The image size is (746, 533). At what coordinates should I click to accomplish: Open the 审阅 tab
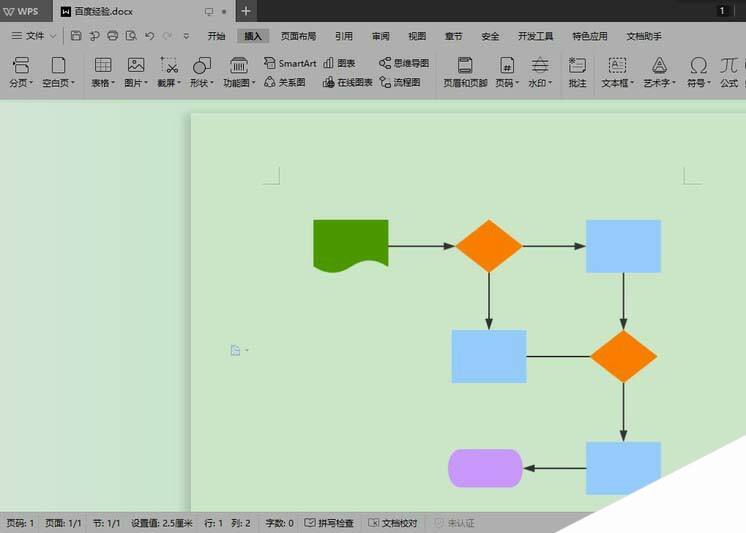pyautogui.click(x=381, y=36)
